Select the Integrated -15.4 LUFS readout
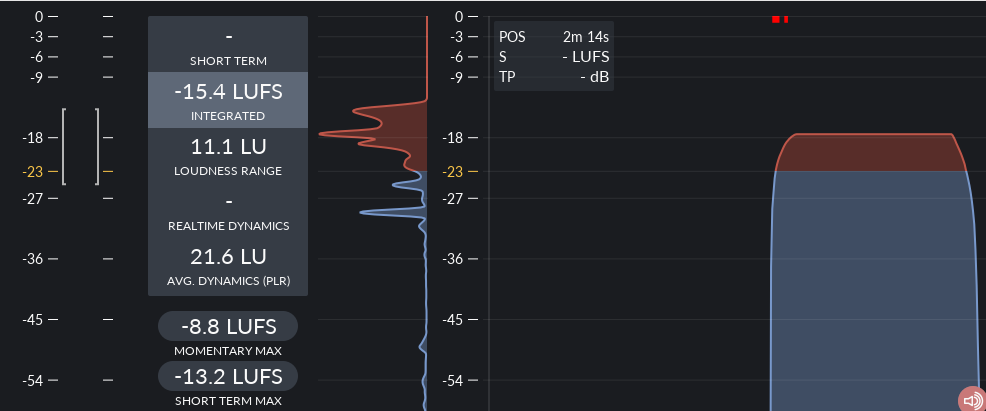The height and width of the screenshot is (411, 986). [x=228, y=101]
